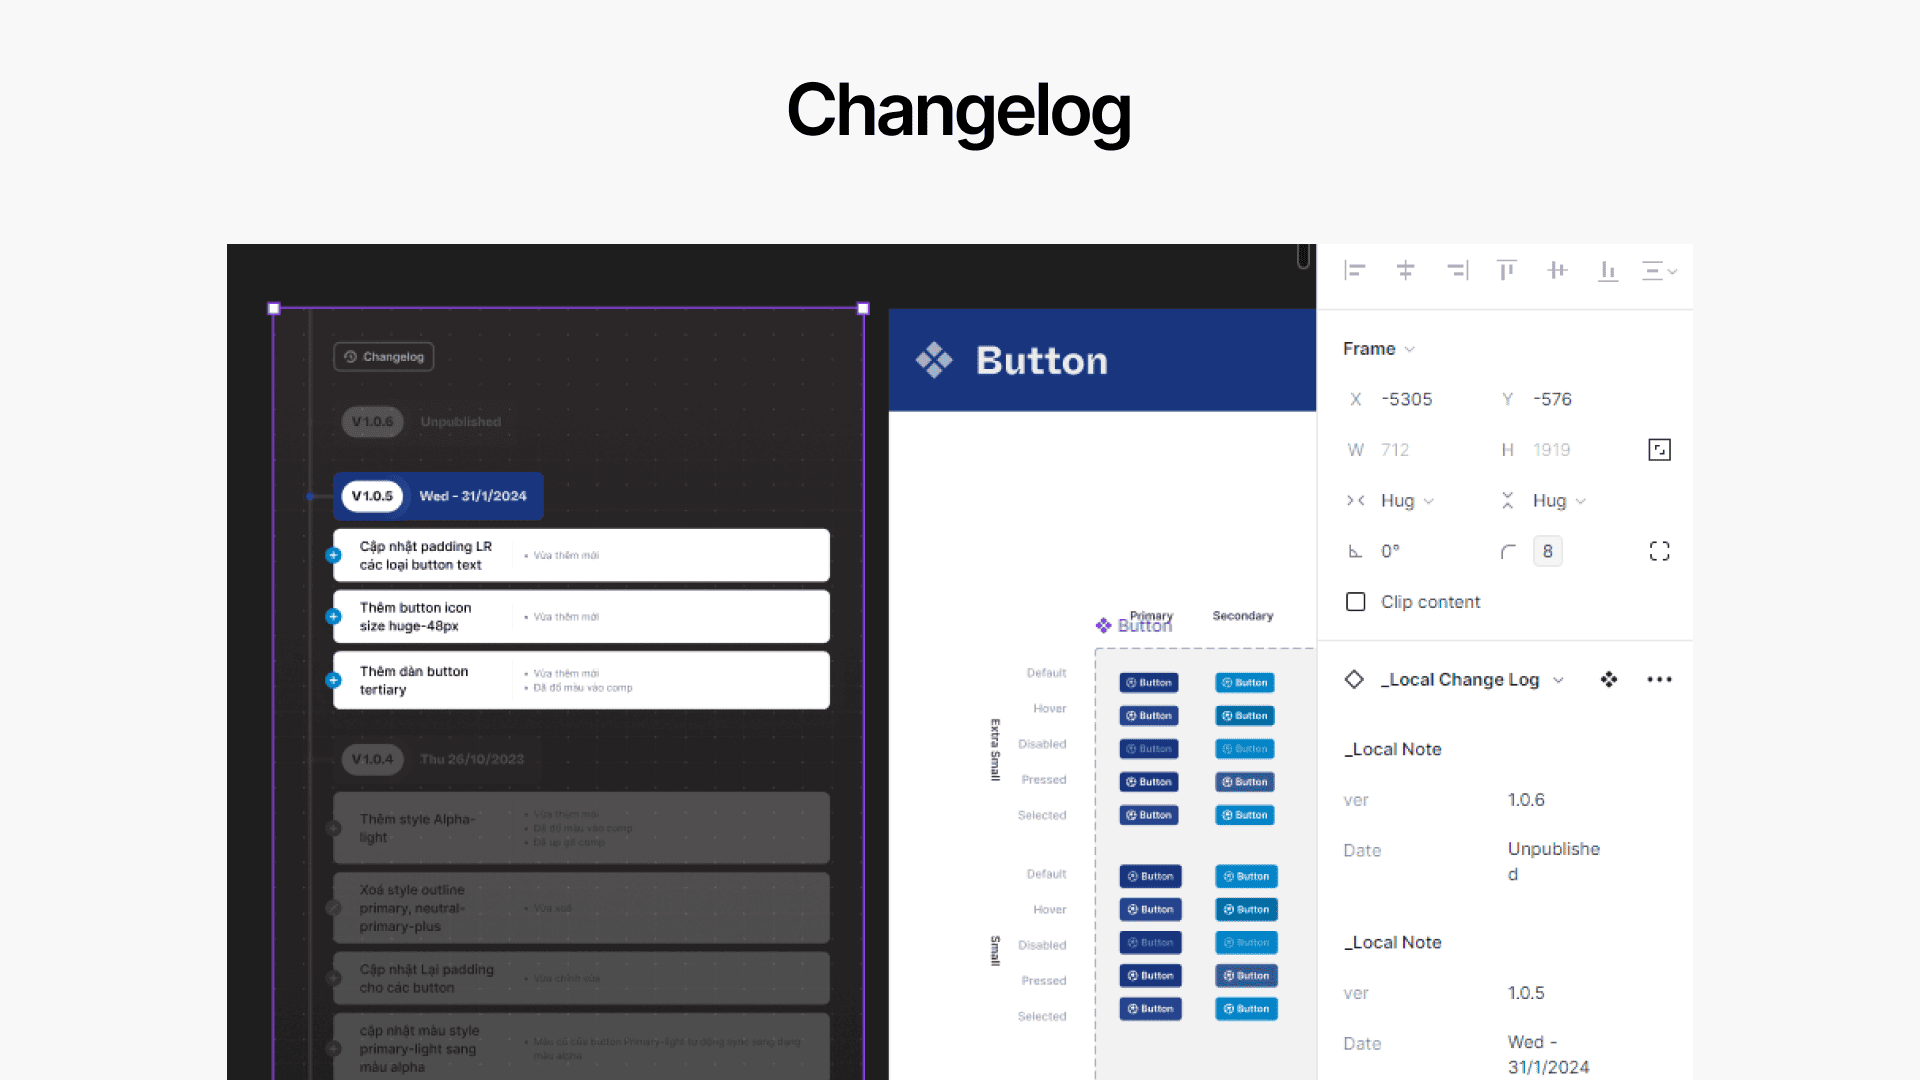Click align horizontal centers icon
Screen dimensions: 1920x1080
tap(1405, 270)
